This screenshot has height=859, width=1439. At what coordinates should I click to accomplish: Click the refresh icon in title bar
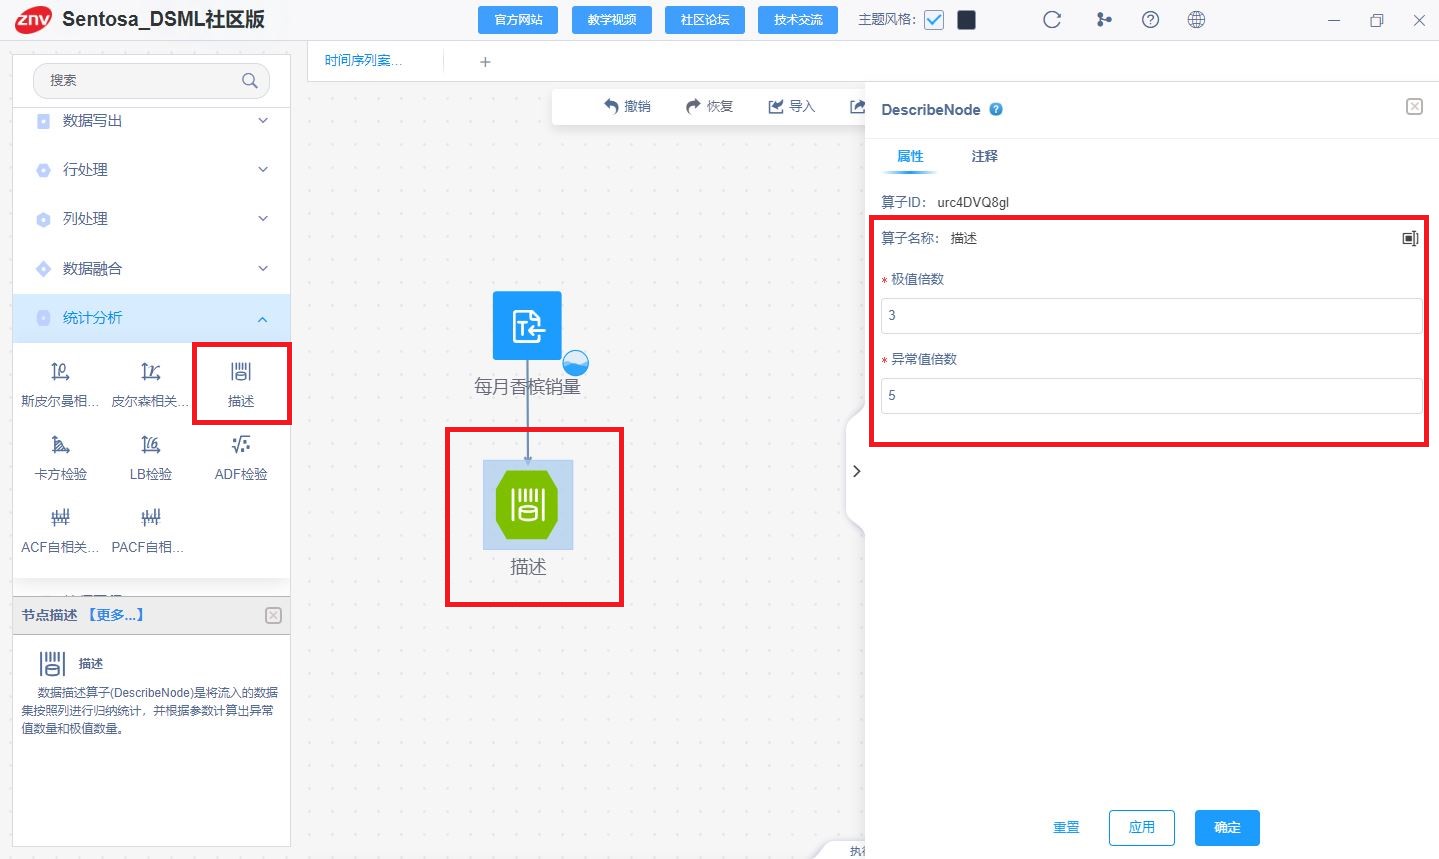(1052, 20)
